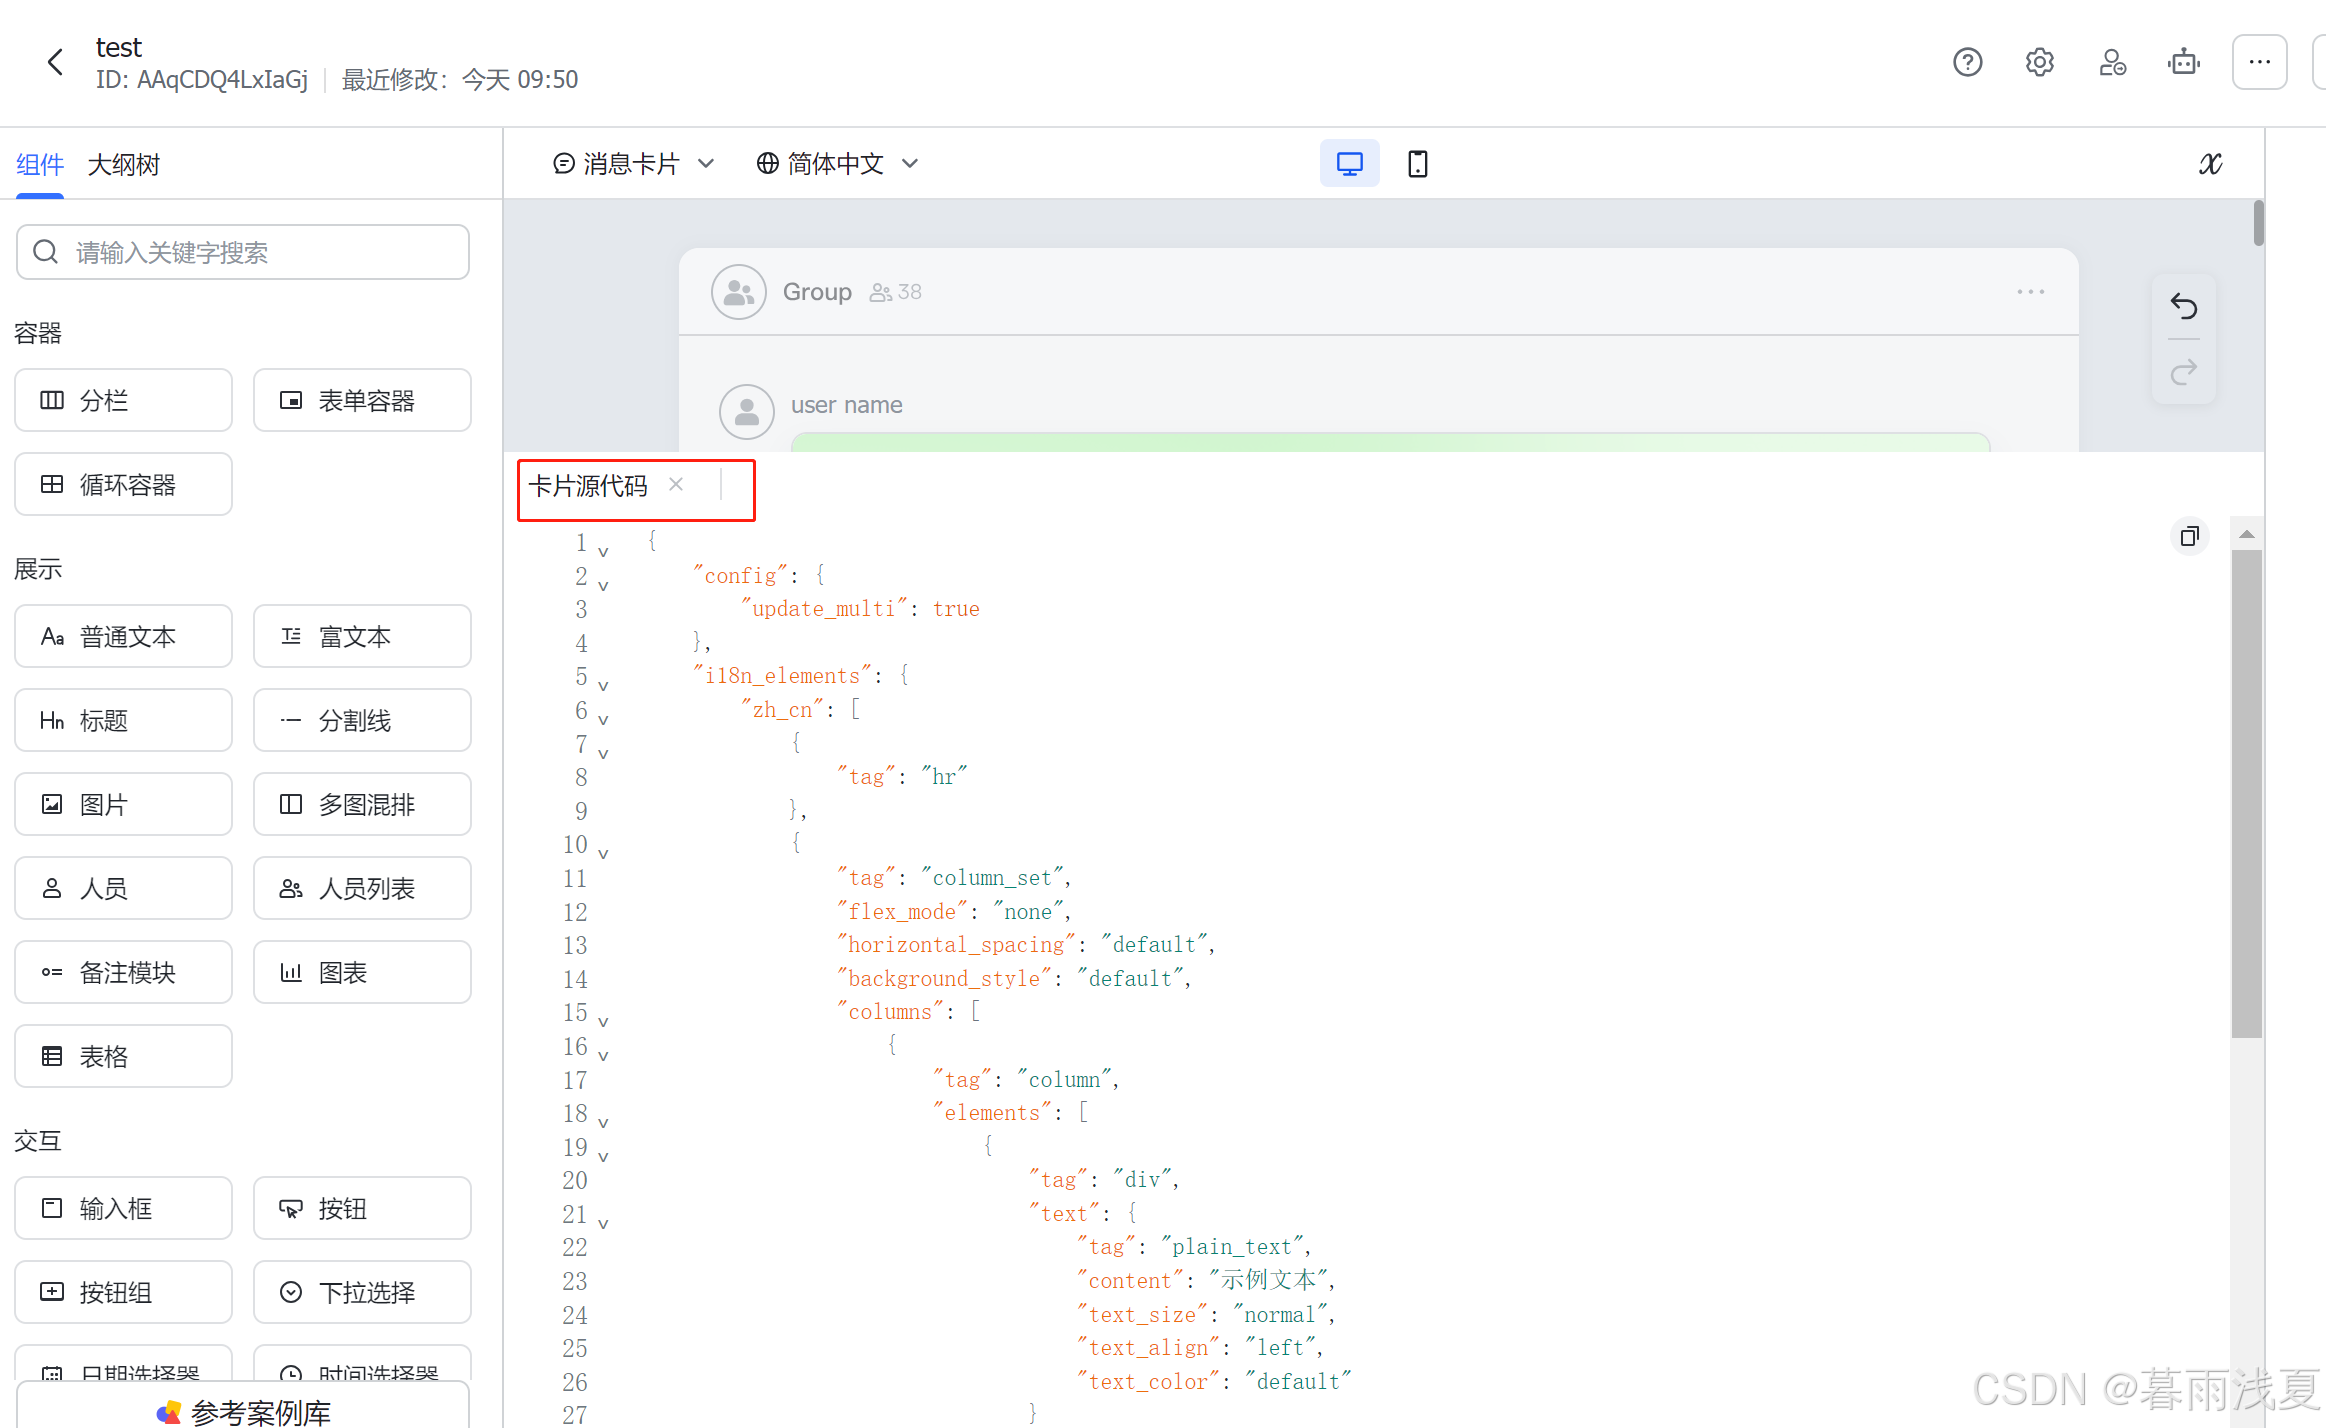Screen dimensions: 2326x1428
Task: Collapse code fold arrow on line 1
Action: click(x=603, y=551)
